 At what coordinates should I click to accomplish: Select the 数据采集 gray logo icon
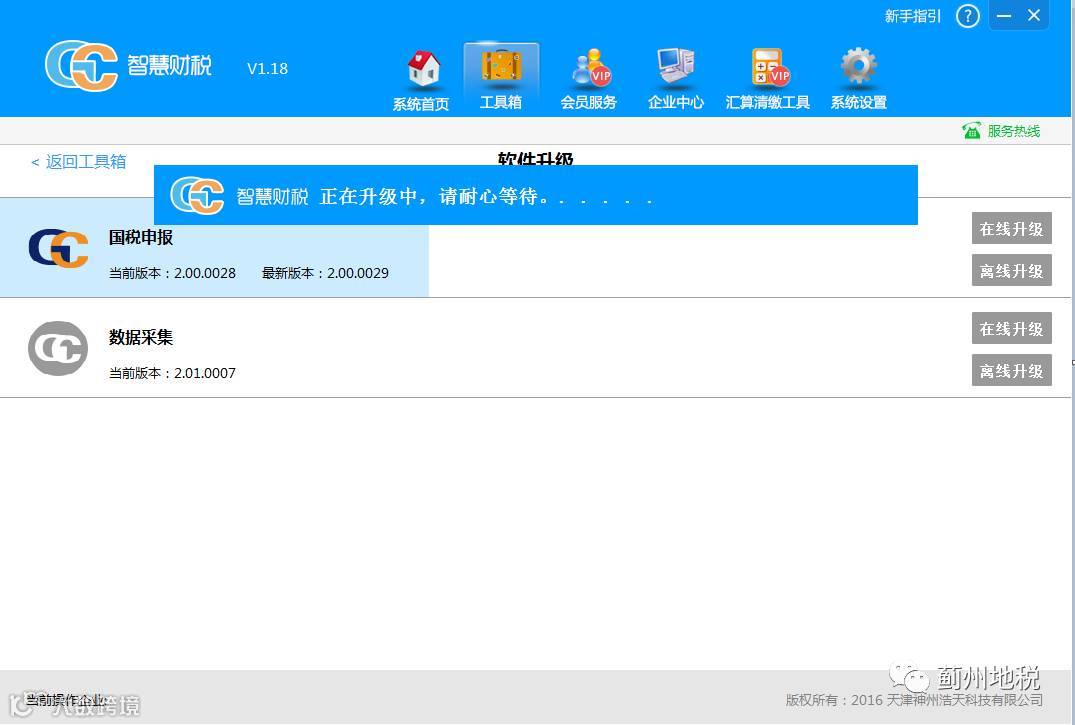[x=58, y=348]
